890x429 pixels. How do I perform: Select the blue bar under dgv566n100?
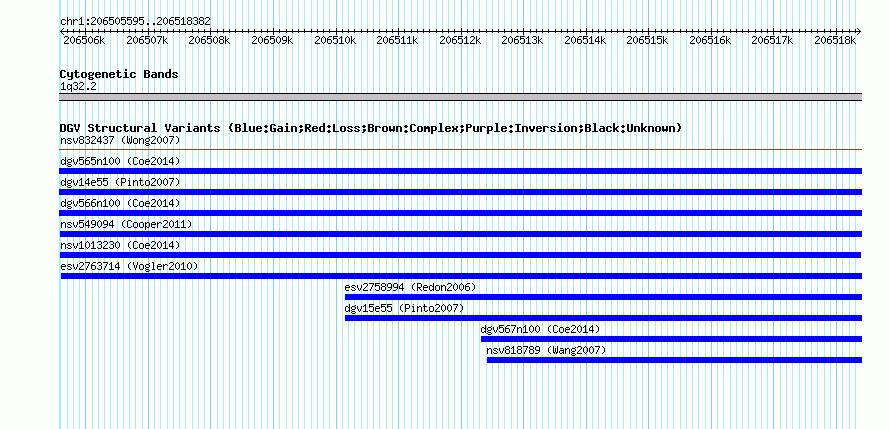point(460,213)
